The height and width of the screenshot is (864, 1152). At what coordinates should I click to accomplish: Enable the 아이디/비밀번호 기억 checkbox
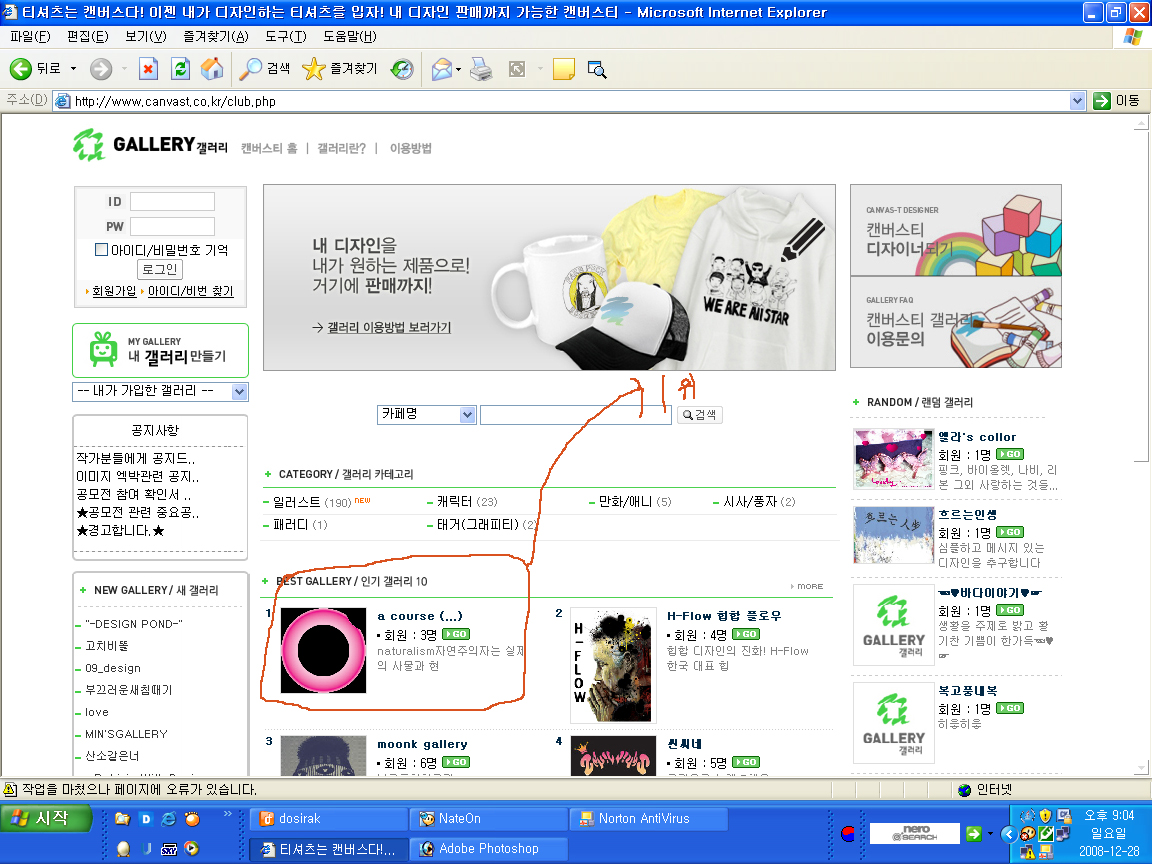click(101, 250)
